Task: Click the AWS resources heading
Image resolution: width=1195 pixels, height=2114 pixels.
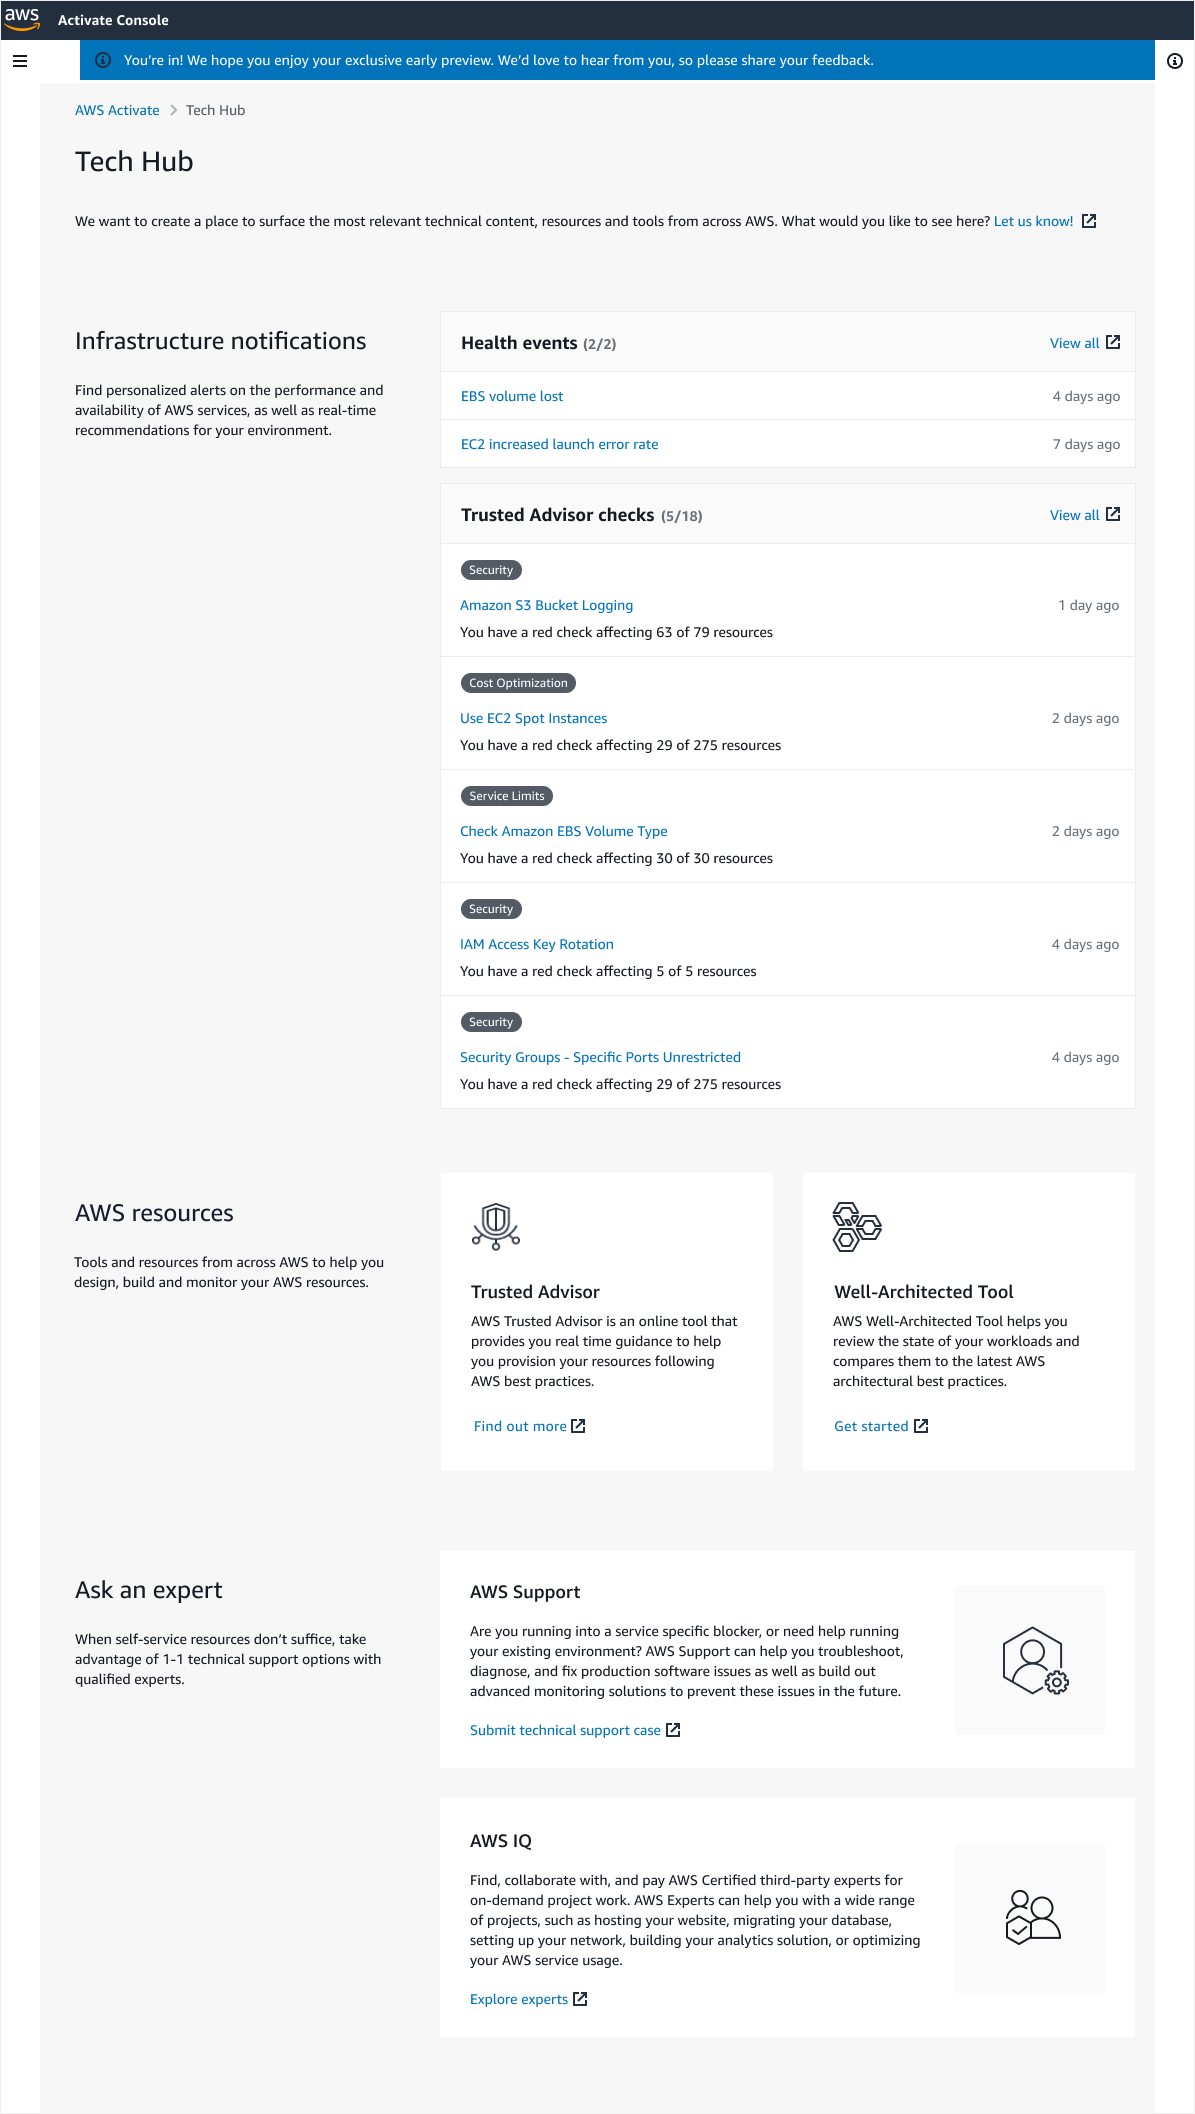Action: 154,1213
